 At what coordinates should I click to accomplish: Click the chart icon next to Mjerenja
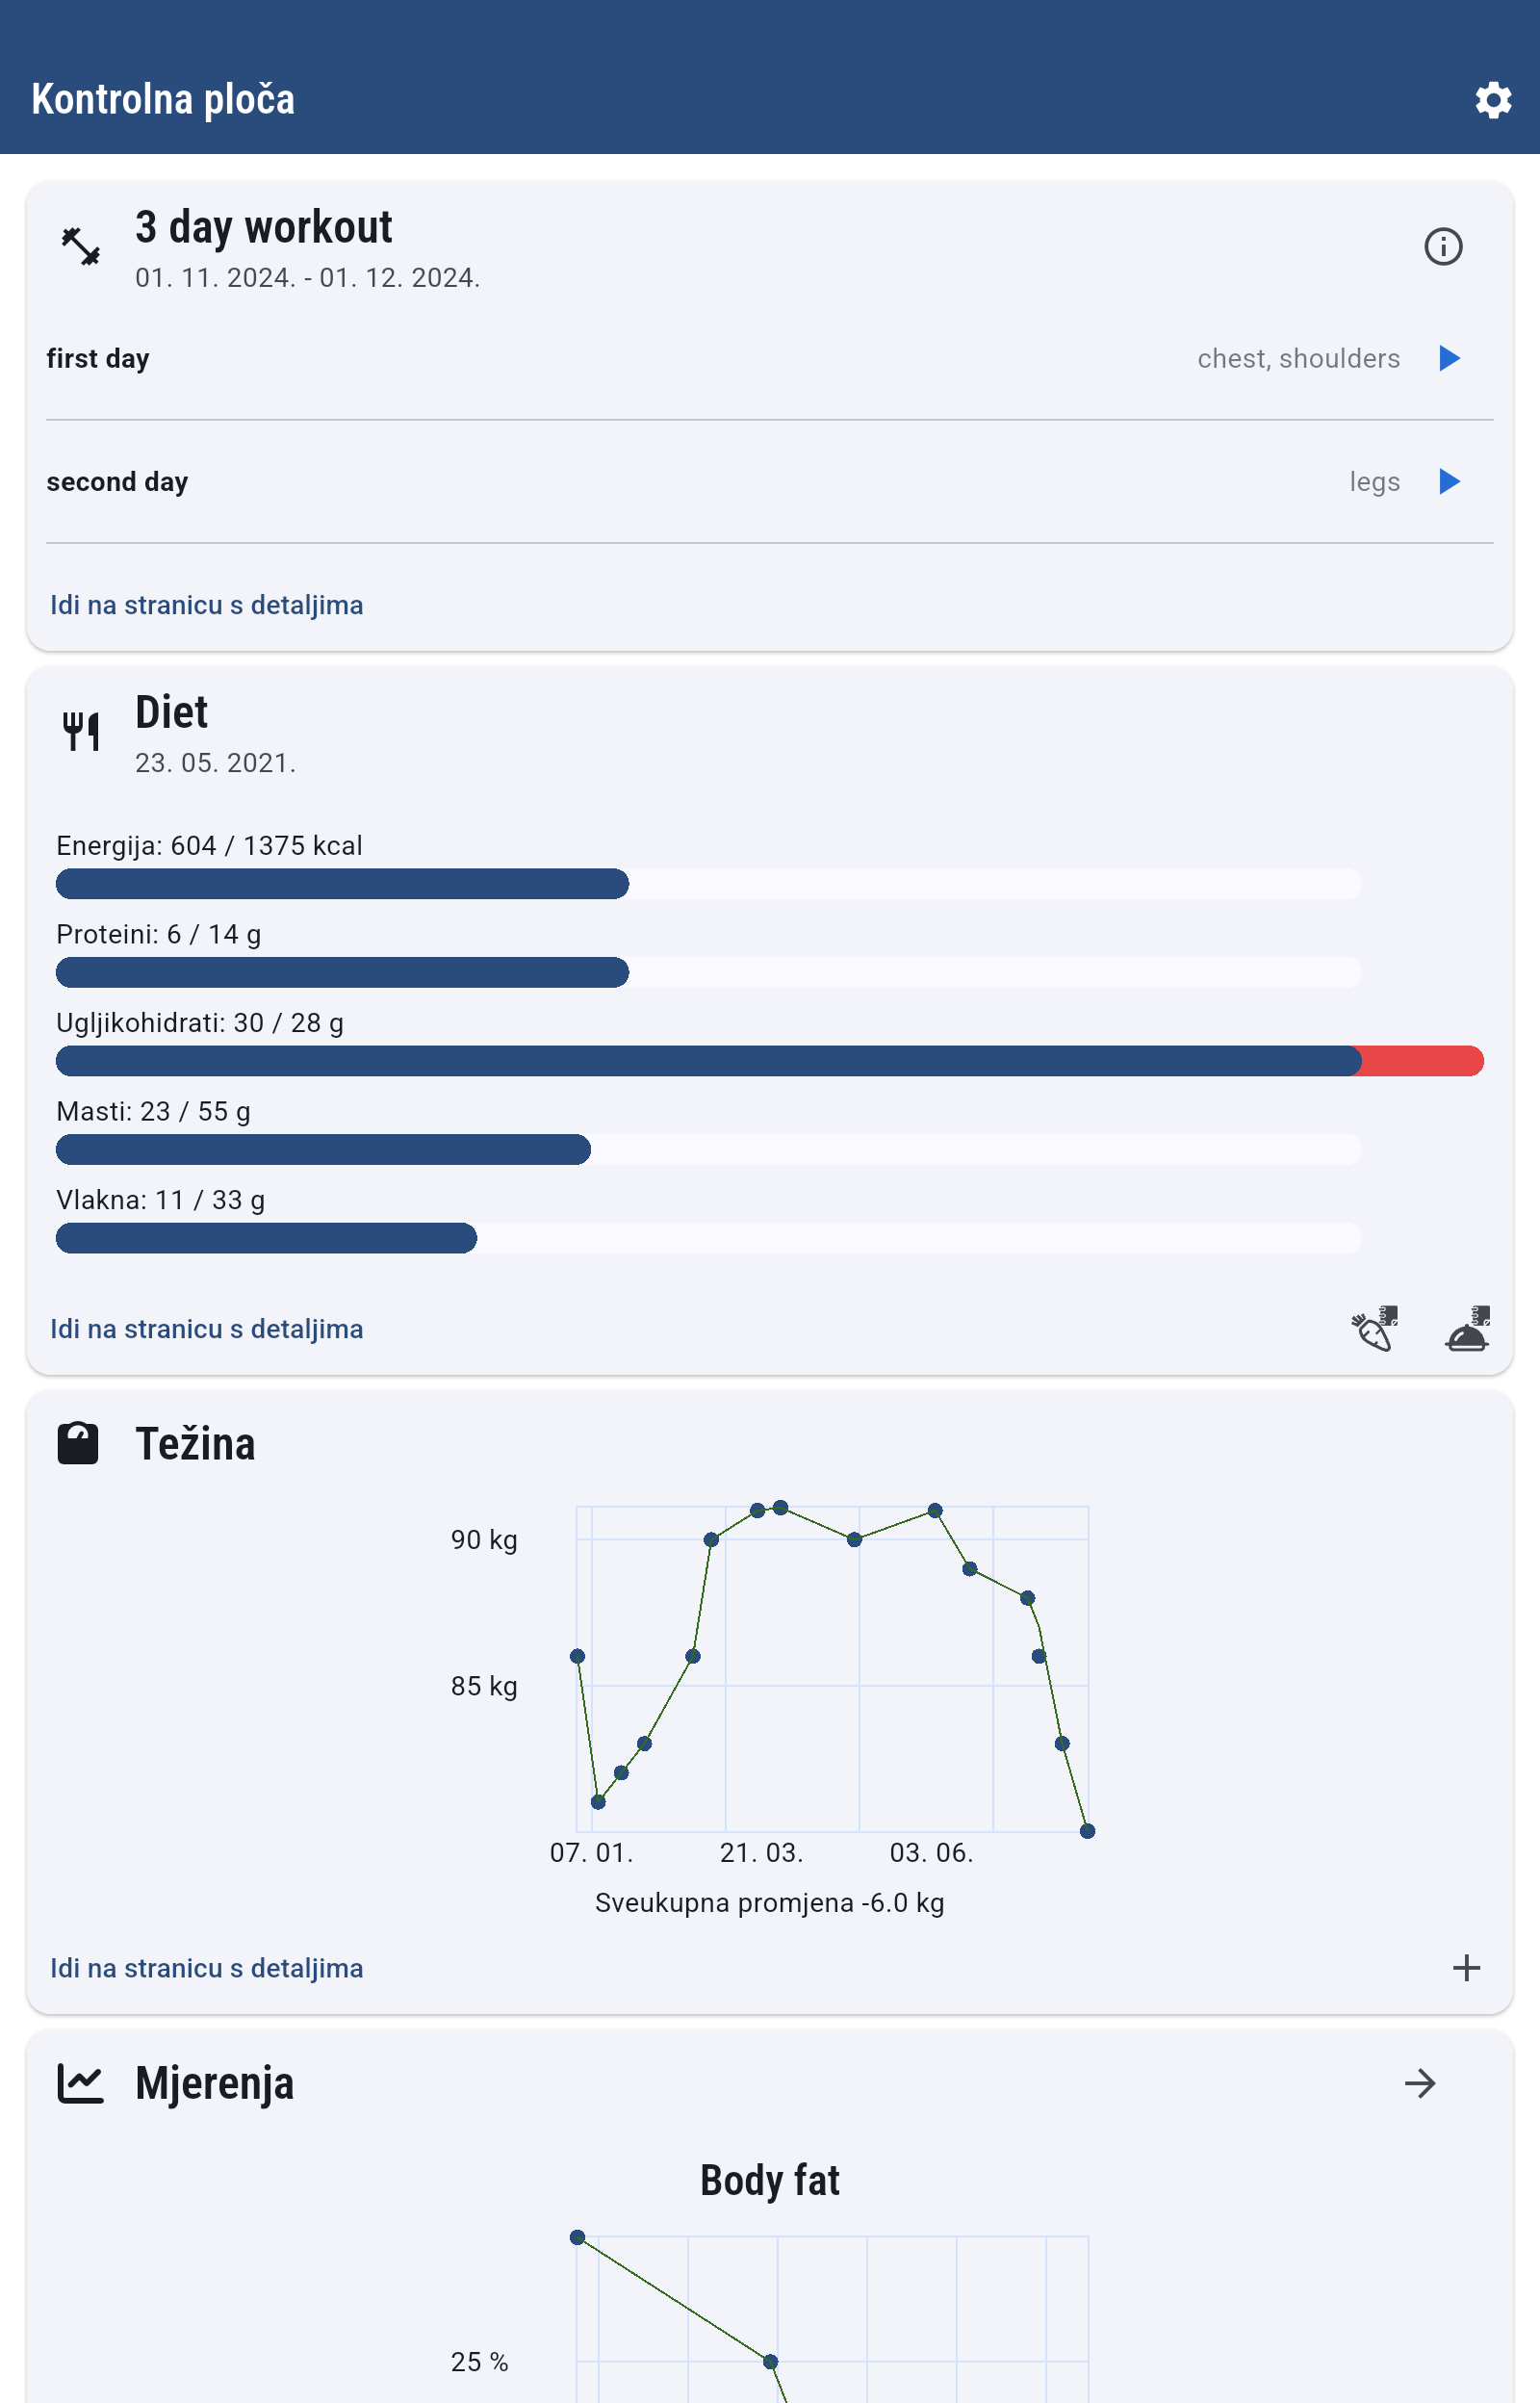tap(80, 2084)
